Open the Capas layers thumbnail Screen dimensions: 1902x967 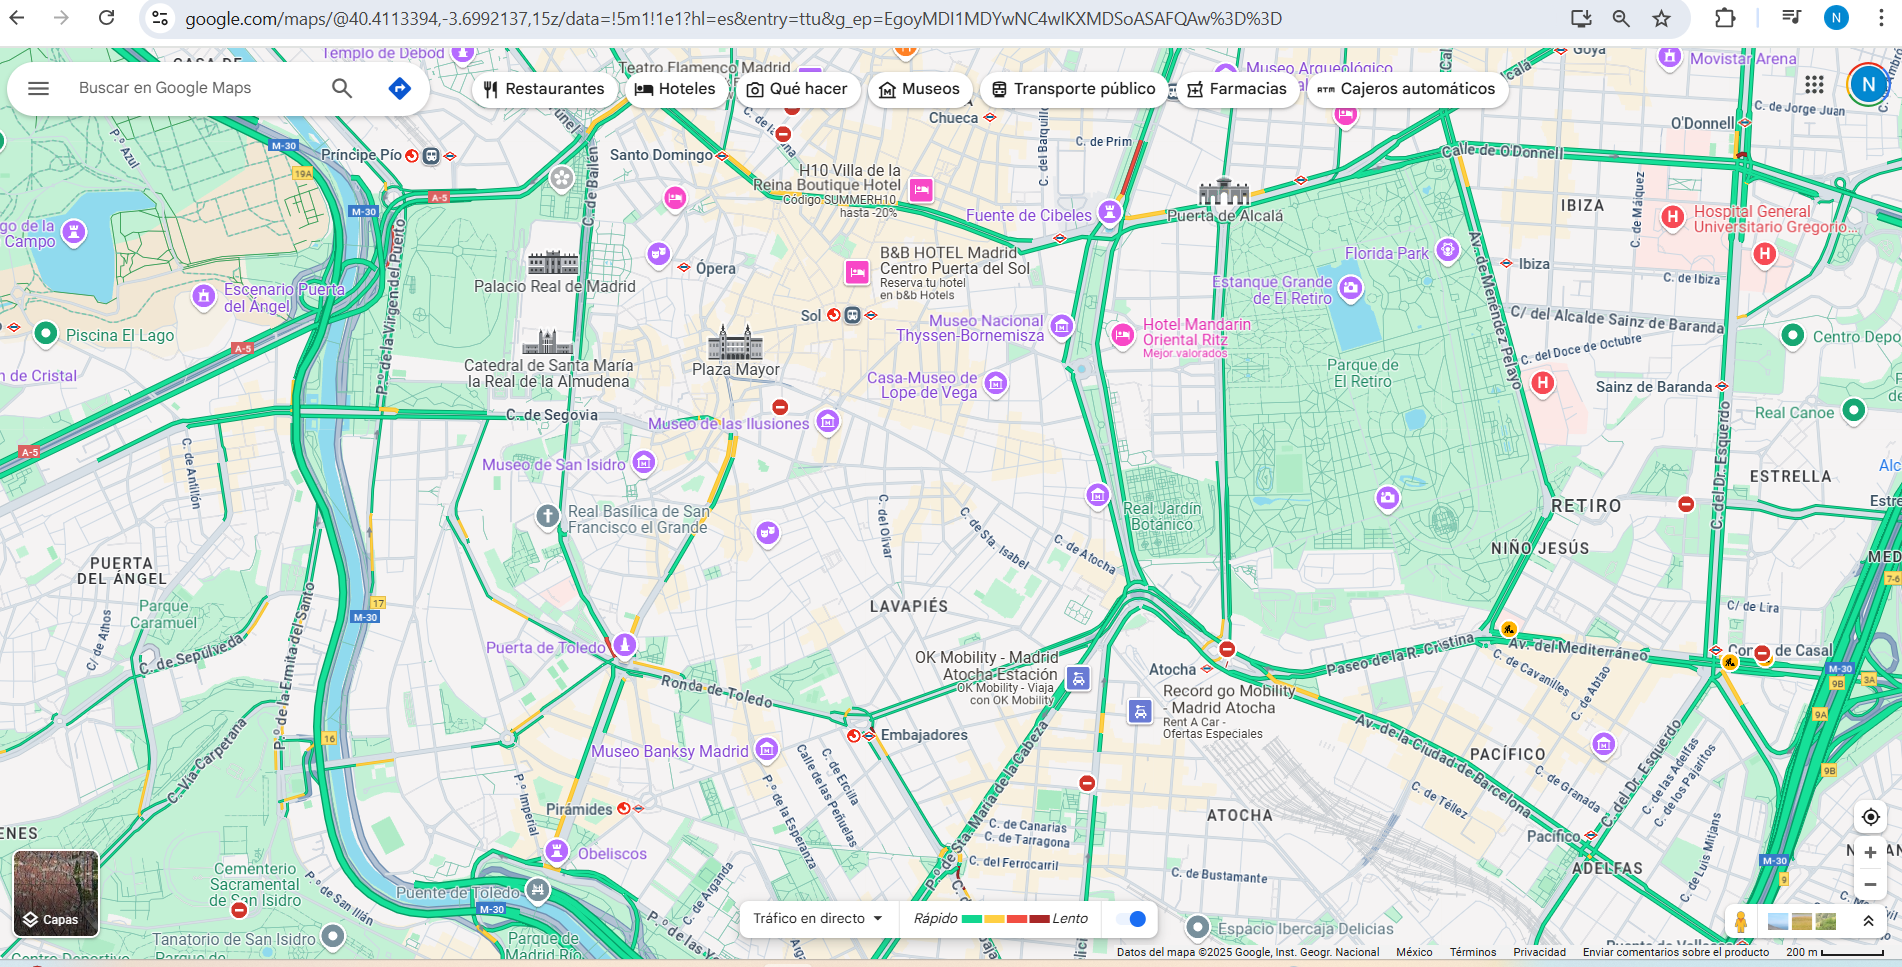56,893
